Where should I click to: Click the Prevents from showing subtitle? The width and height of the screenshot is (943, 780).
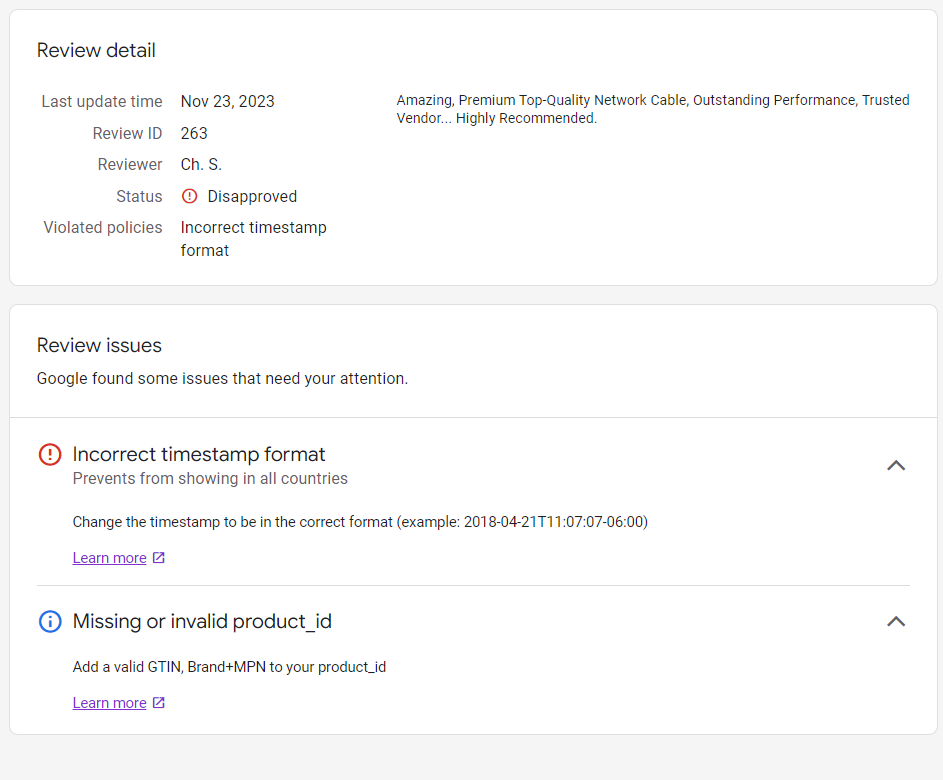210,479
